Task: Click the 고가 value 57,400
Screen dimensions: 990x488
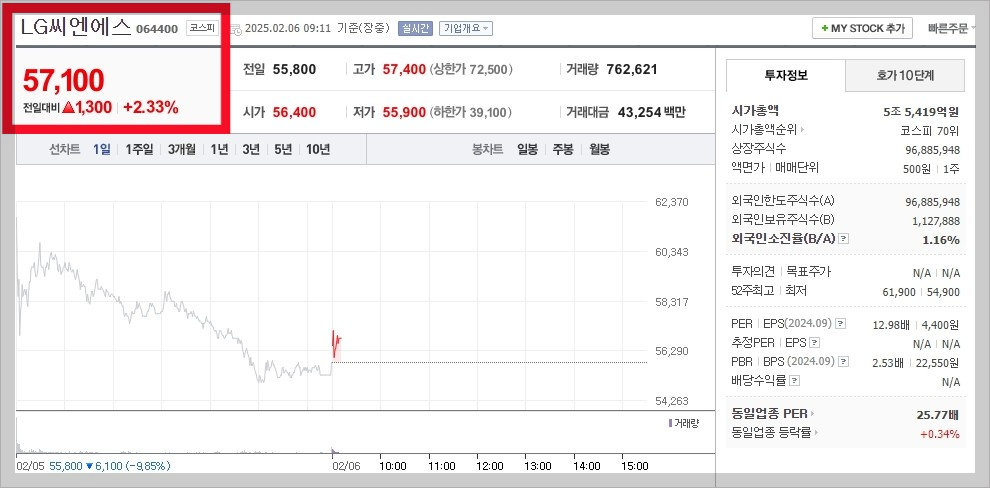Action: coord(404,69)
